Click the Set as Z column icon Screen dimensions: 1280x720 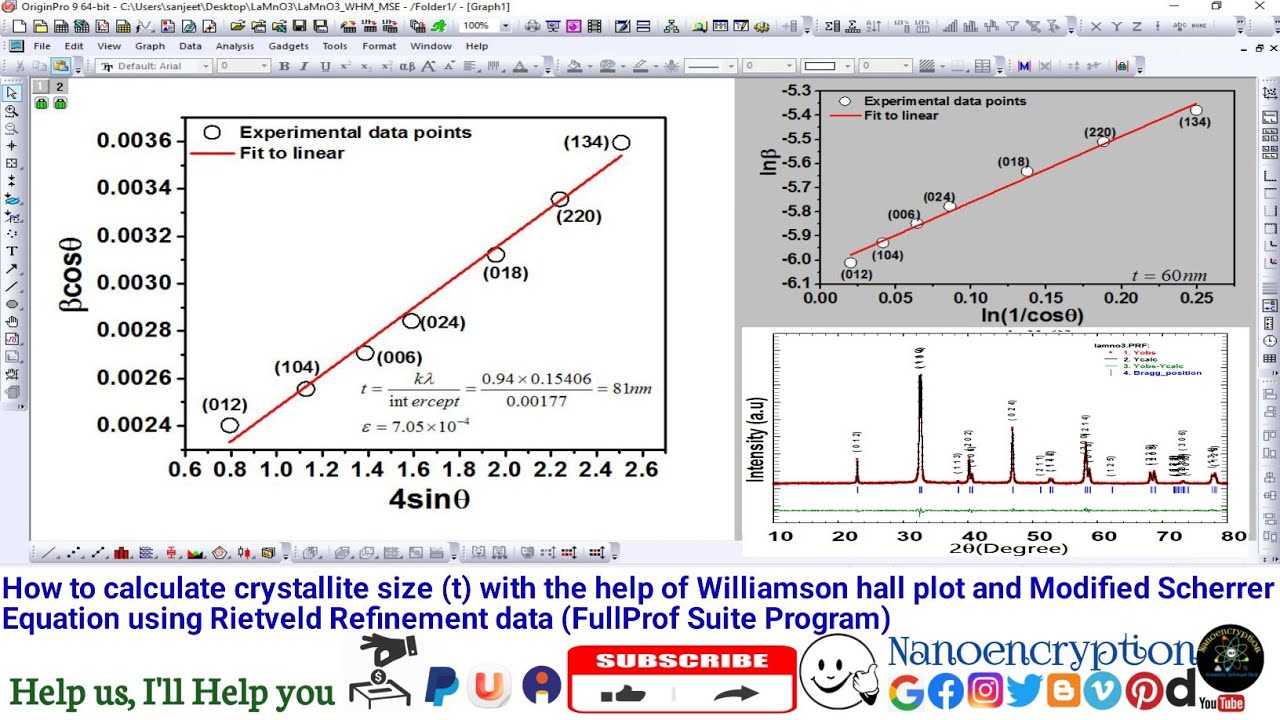(1137, 26)
